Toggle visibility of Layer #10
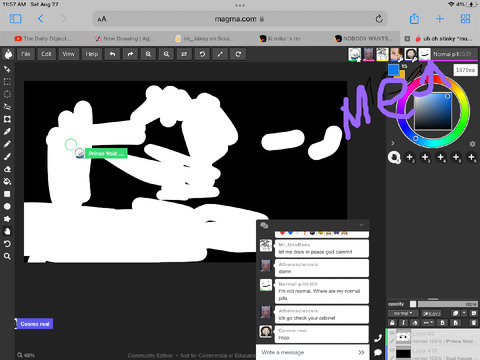The width and height of the screenshot is (480, 360). click(x=392, y=350)
